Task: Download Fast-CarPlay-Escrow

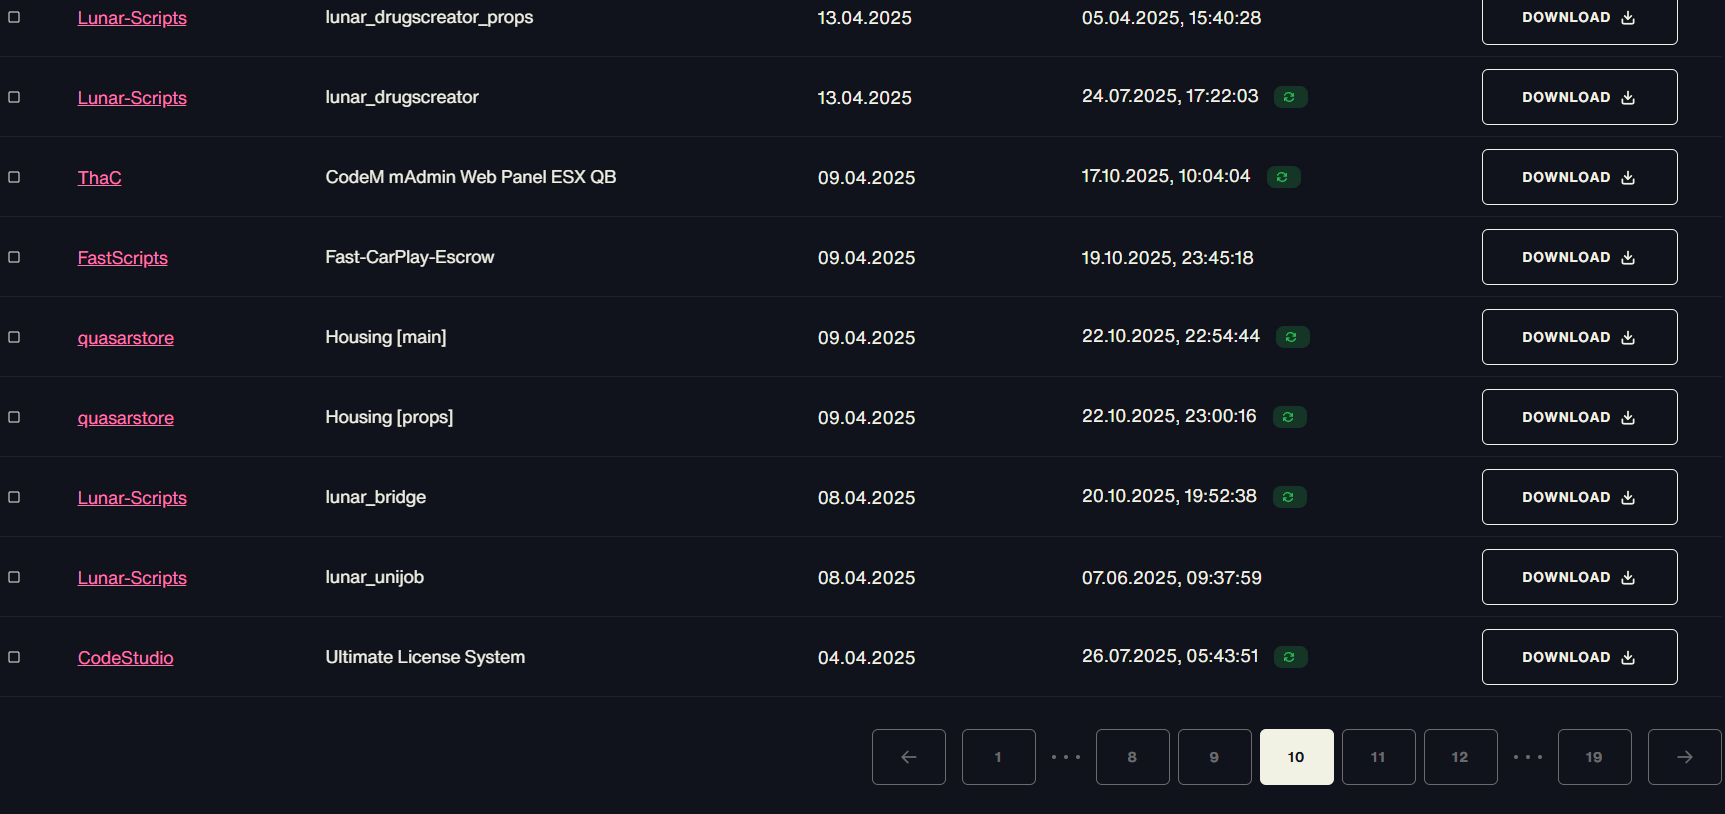Action: click(1580, 257)
